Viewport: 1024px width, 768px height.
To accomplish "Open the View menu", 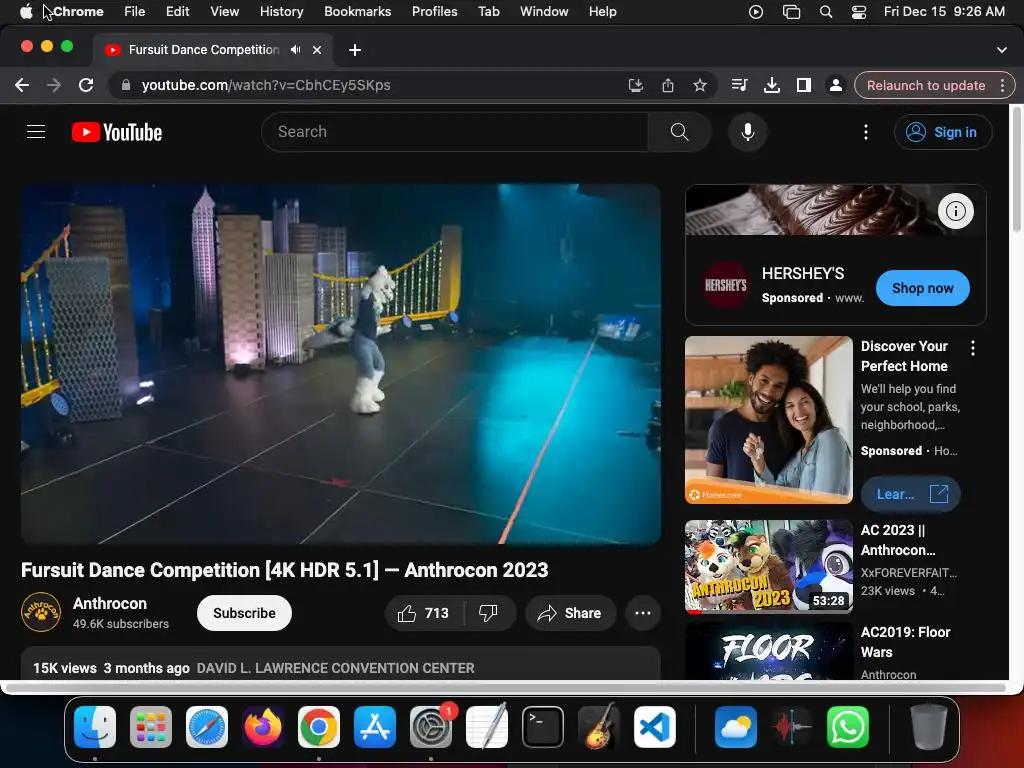I will coord(225,12).
